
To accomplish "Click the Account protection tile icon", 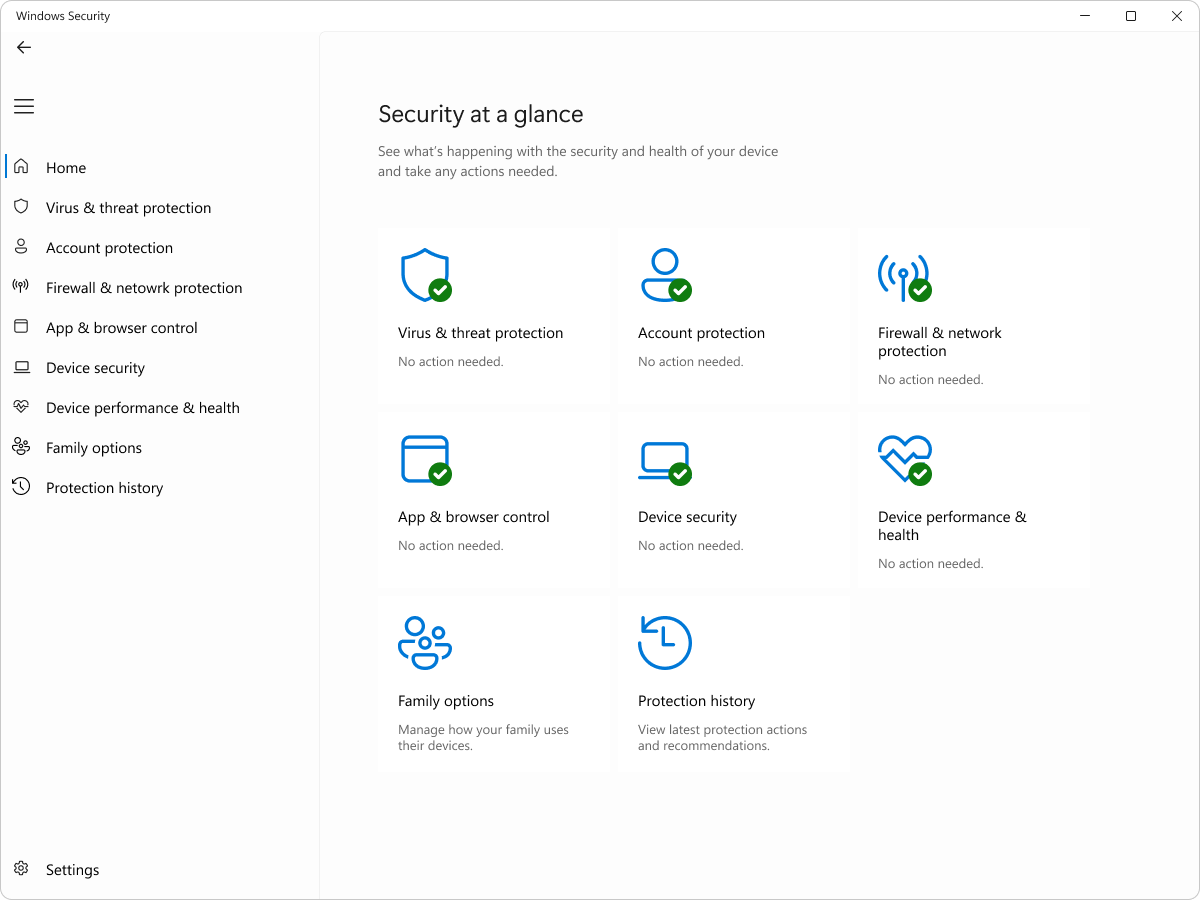I will [665, 273].
